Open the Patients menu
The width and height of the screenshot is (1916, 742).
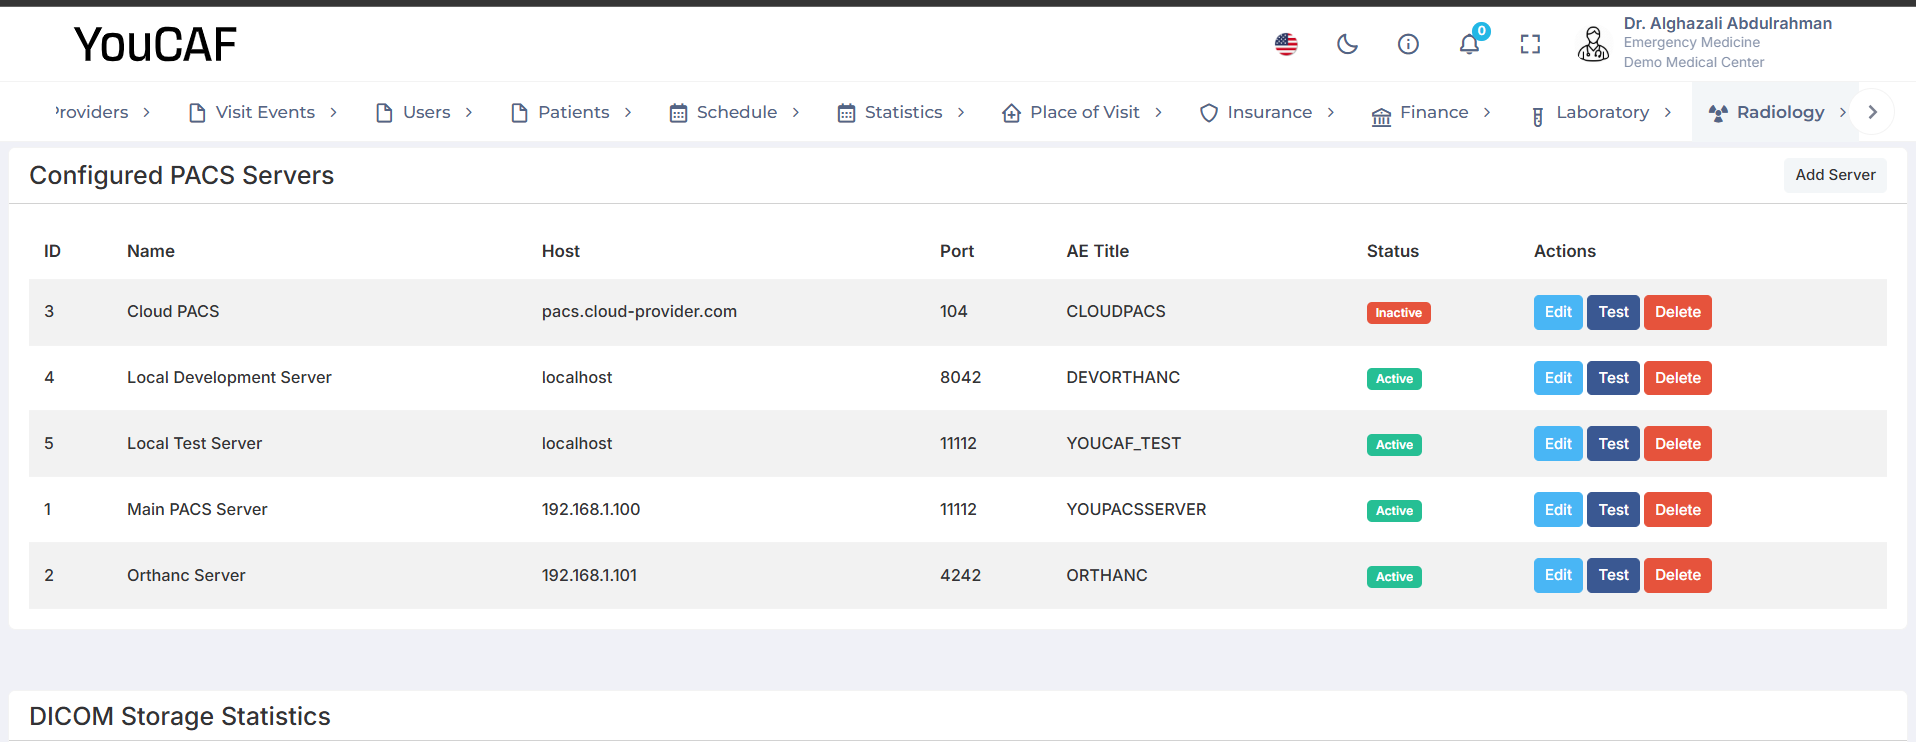click(572, 113)
